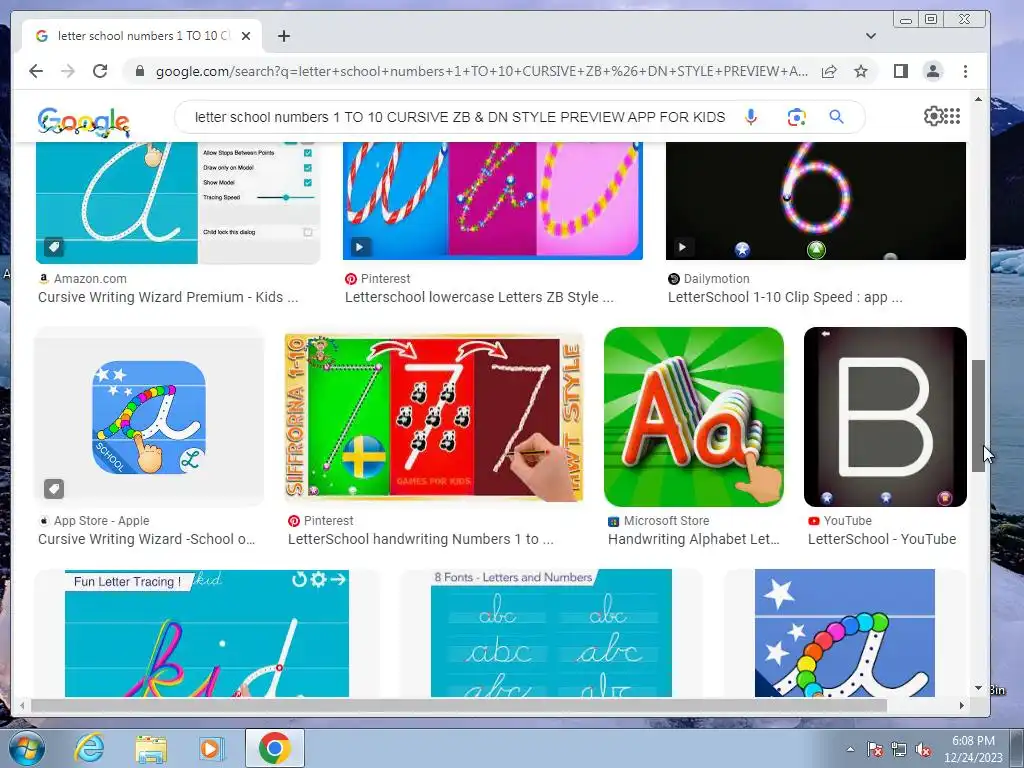The width and height of the screenshot is (1024, 768).
Task: Click the product tag icon on Amazon image
Action: (54, 247)
